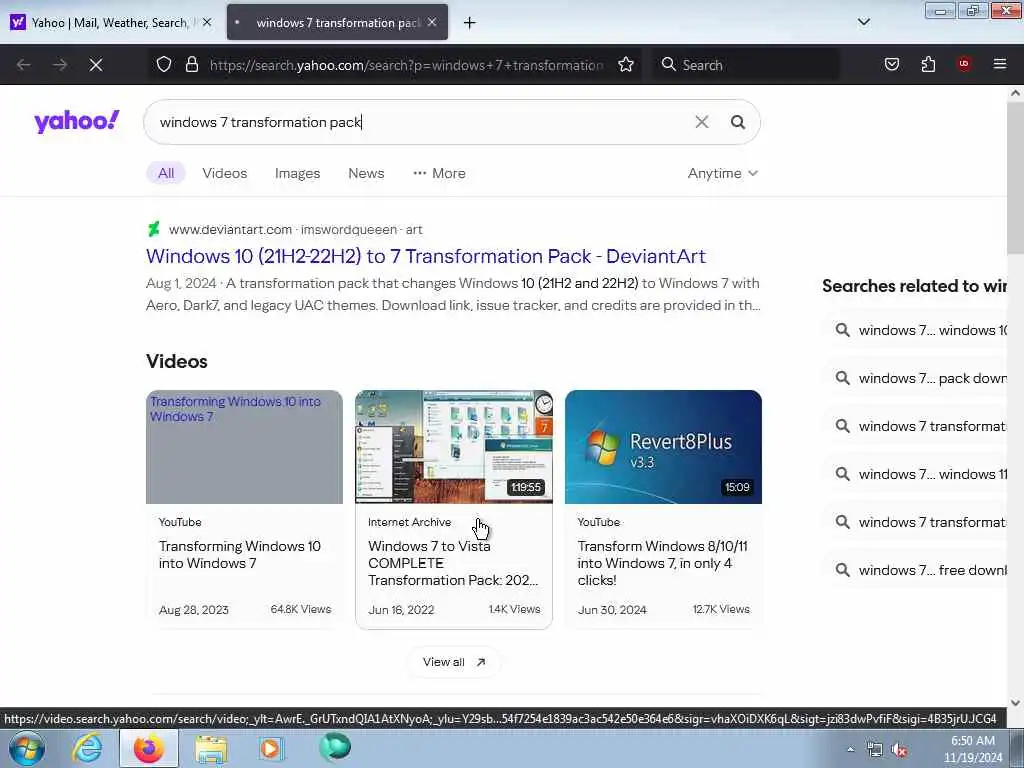Open the Windows 7 to Vista video thumbnail
Viewport: 1024px width, 768px height.
(454, 447)
